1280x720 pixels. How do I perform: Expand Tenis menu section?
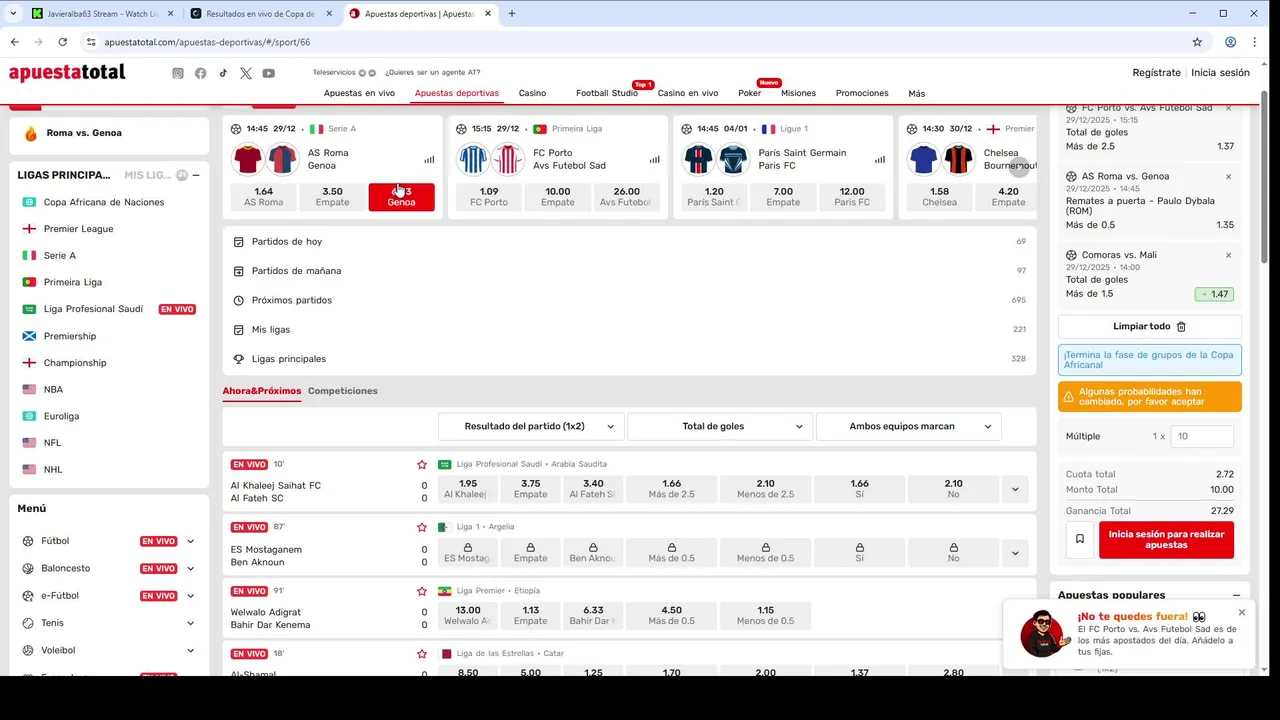tap(190, 623)
